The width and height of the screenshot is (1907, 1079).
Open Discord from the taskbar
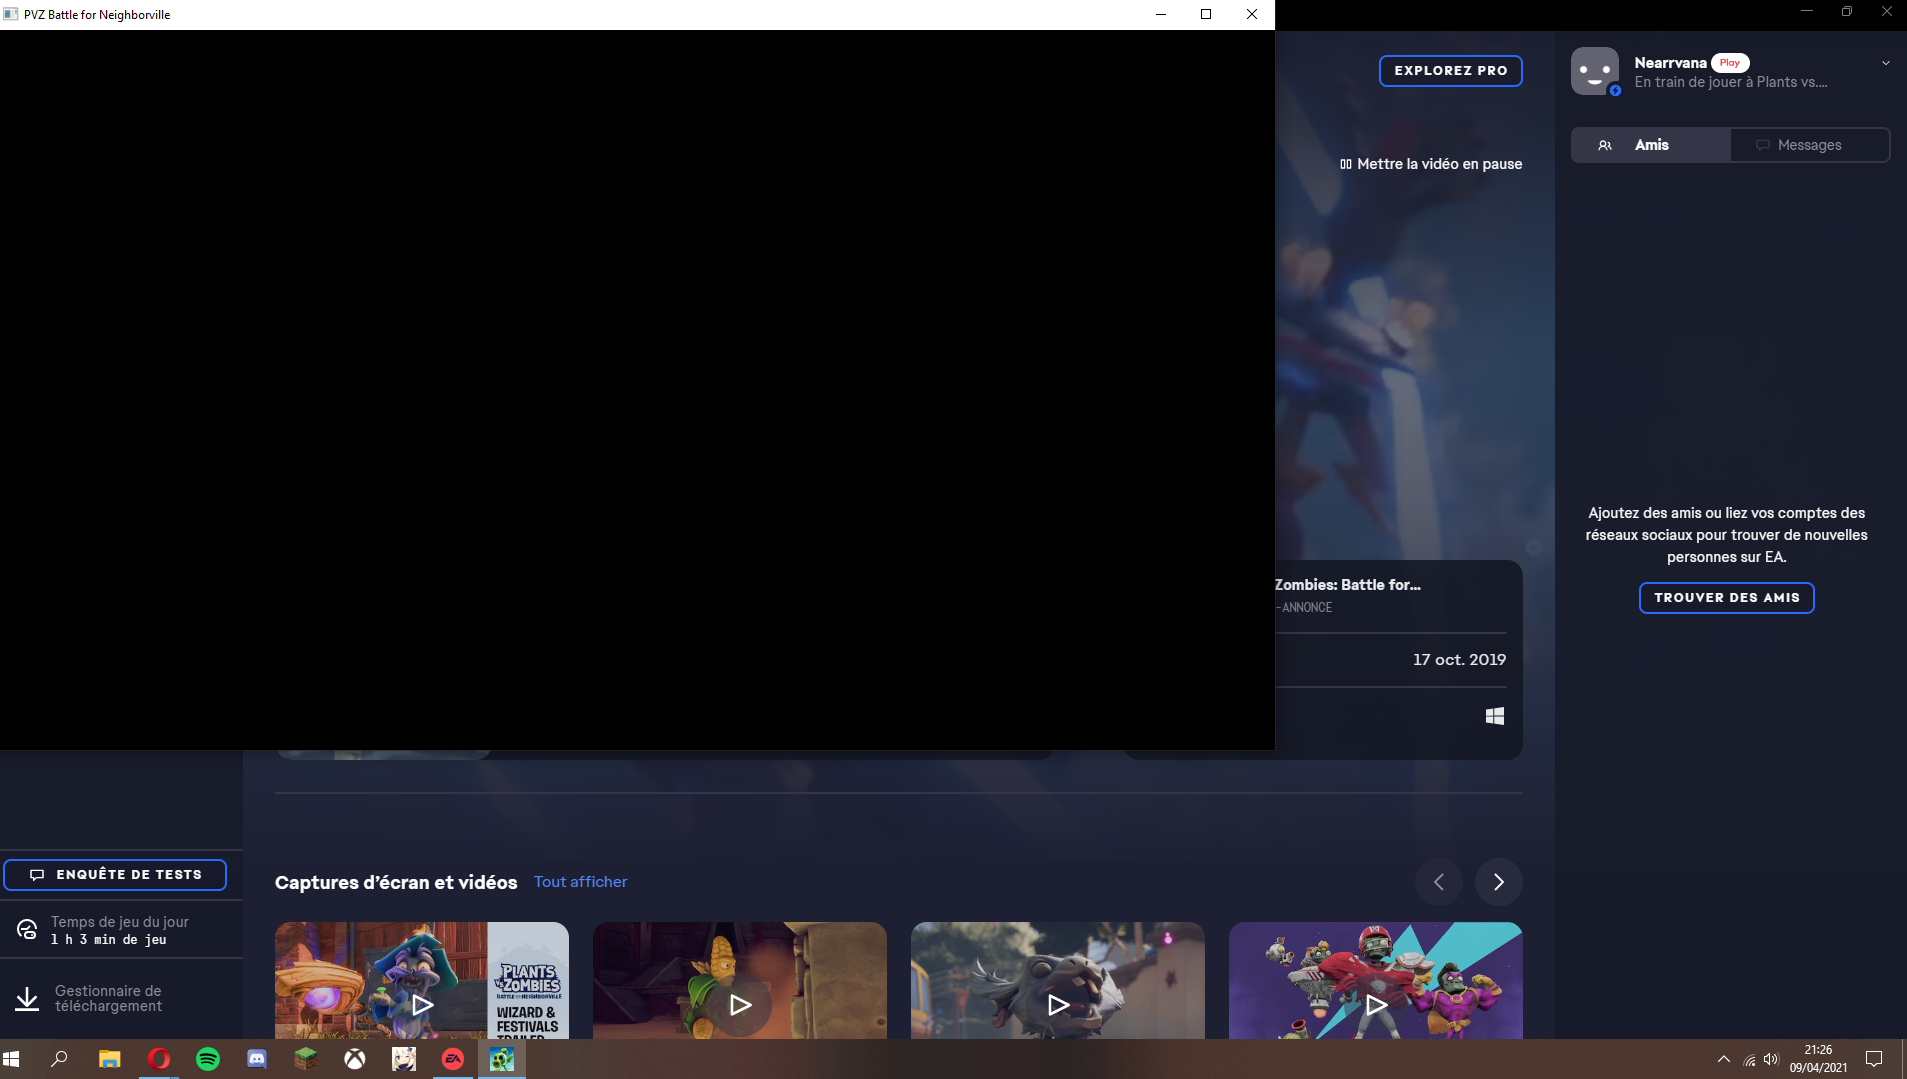pyautogui.click(x=257, y=1059)
